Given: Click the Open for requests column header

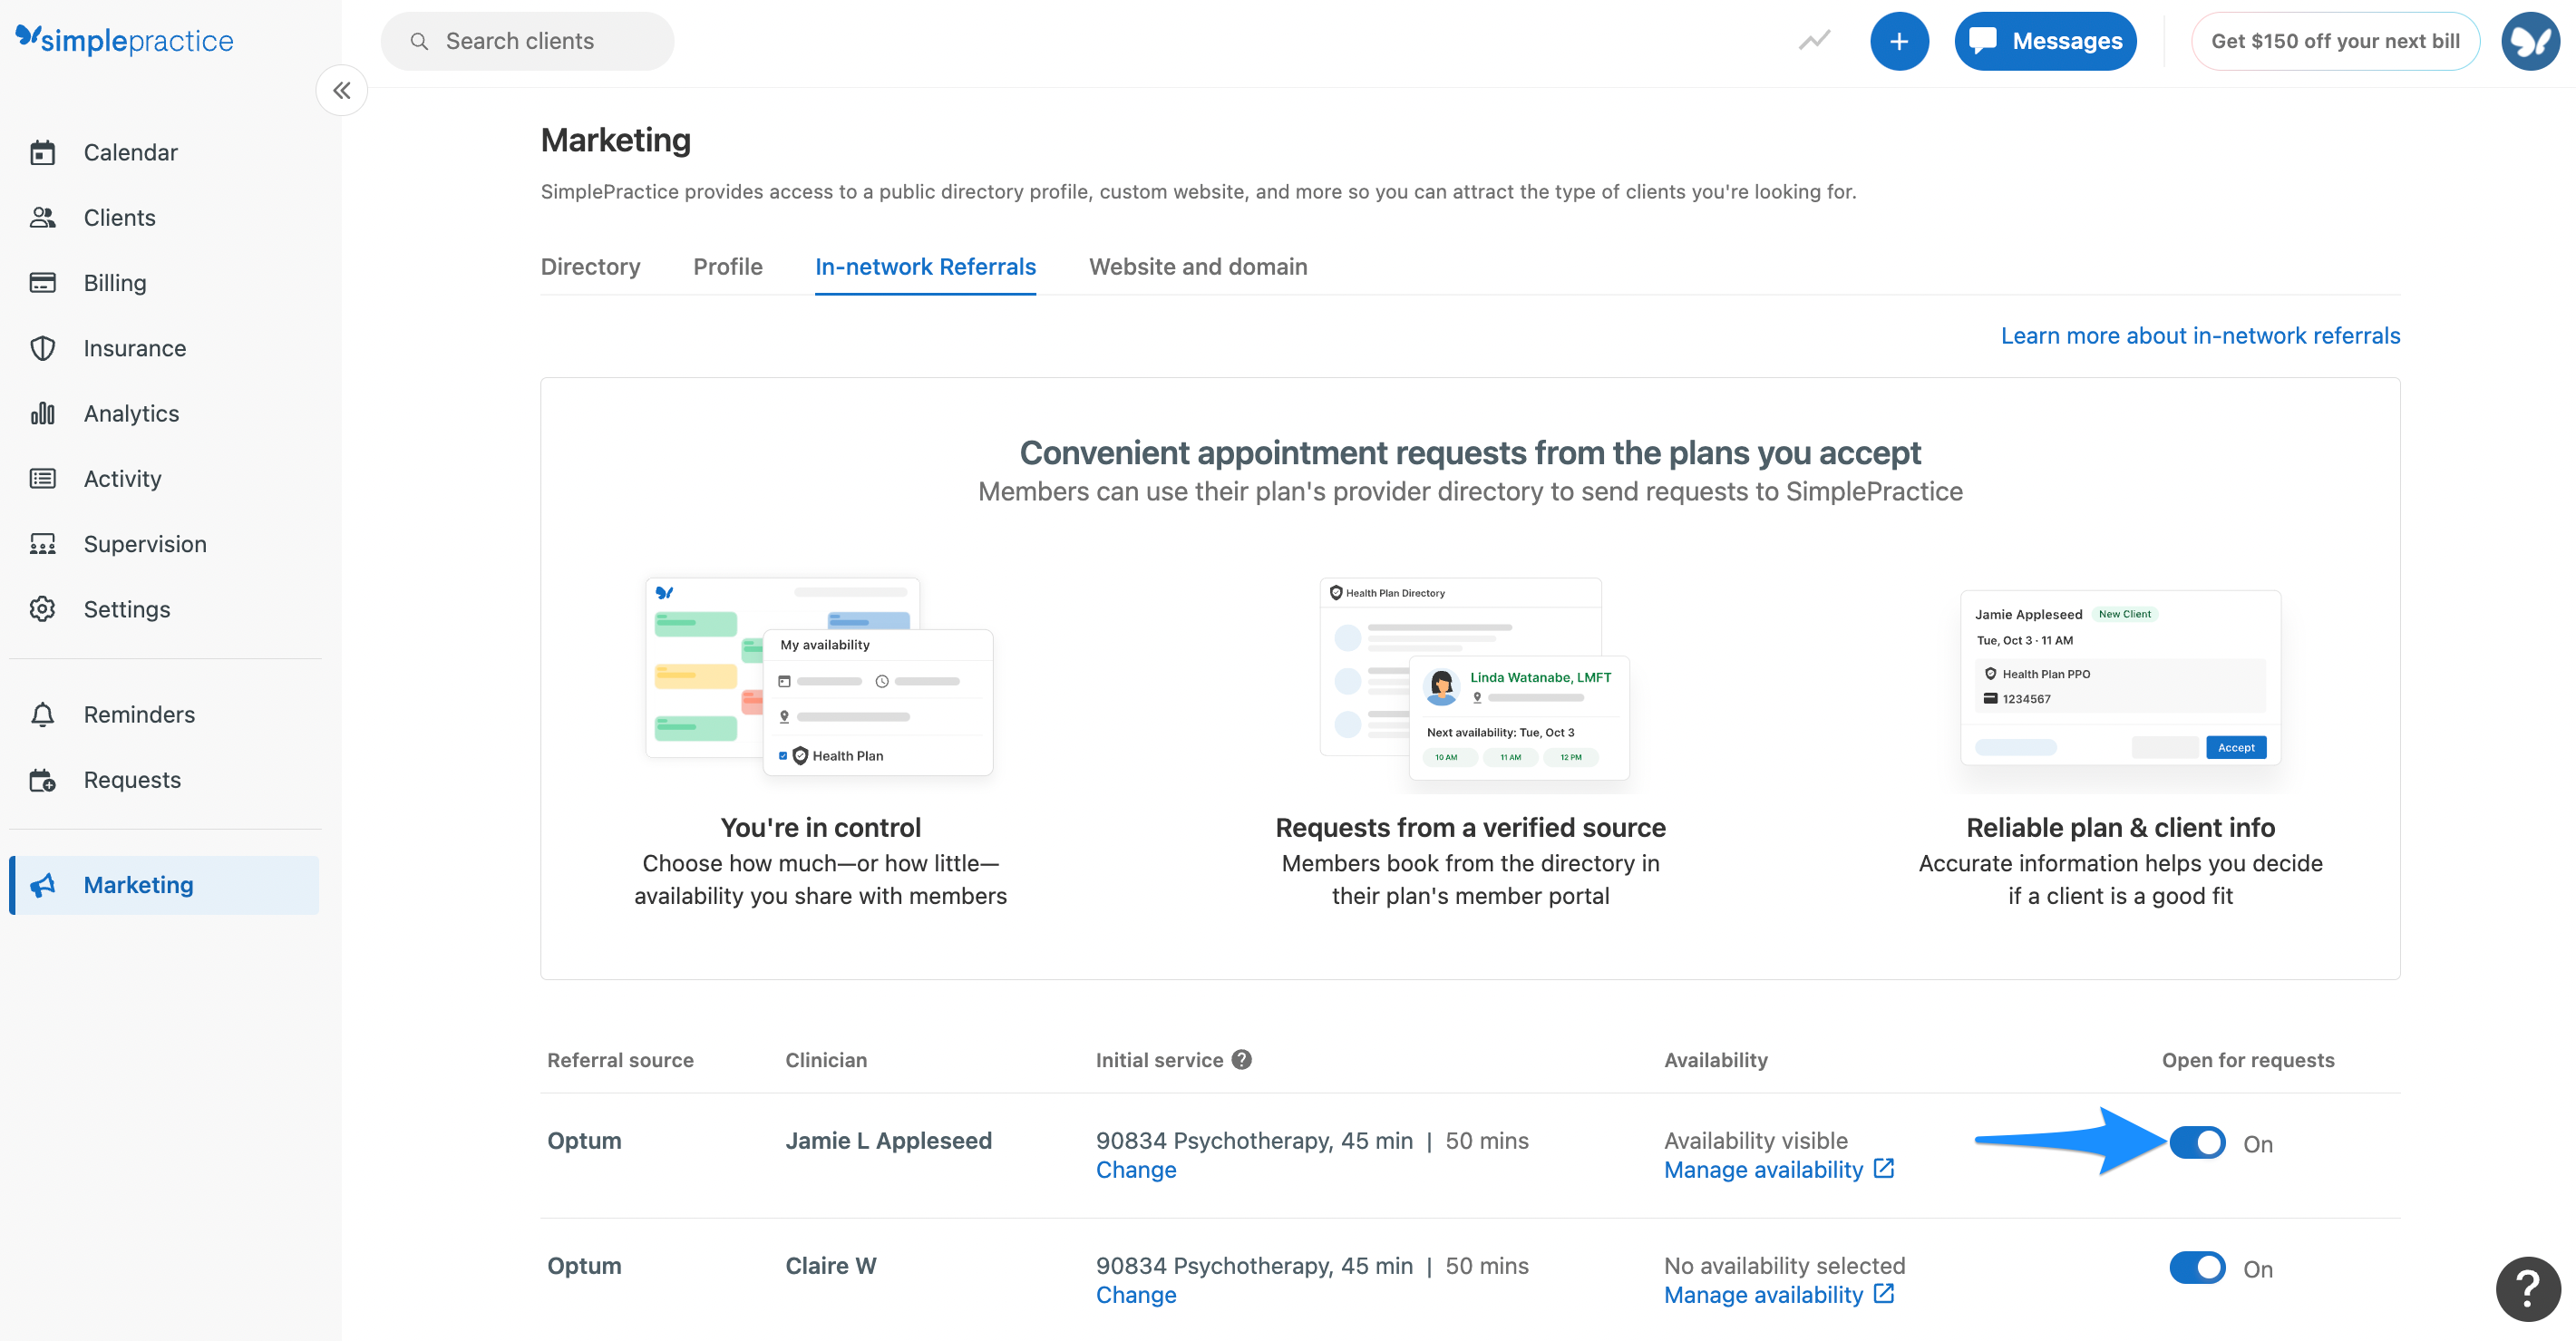Looking at the screenshot, I should [2248, 1060].
